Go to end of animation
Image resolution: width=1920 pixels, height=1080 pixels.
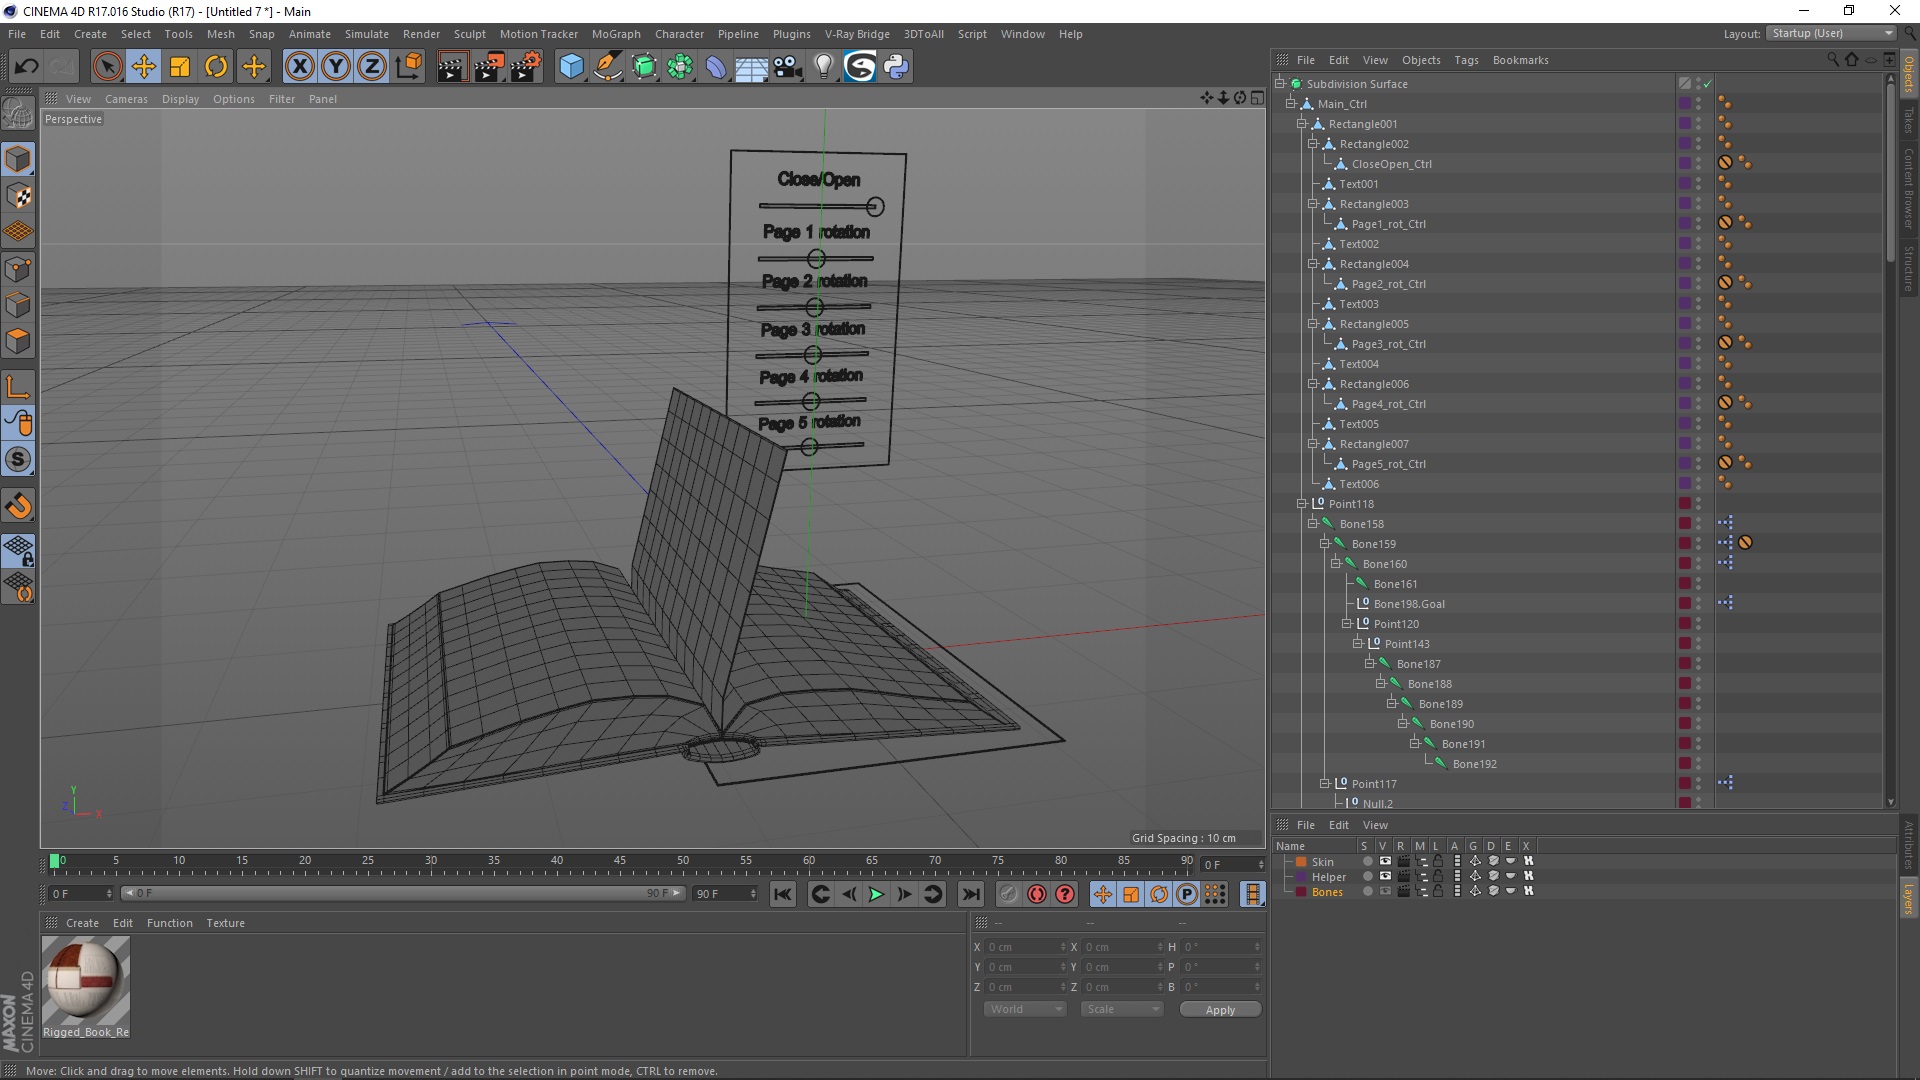click(x=970, y=894)
